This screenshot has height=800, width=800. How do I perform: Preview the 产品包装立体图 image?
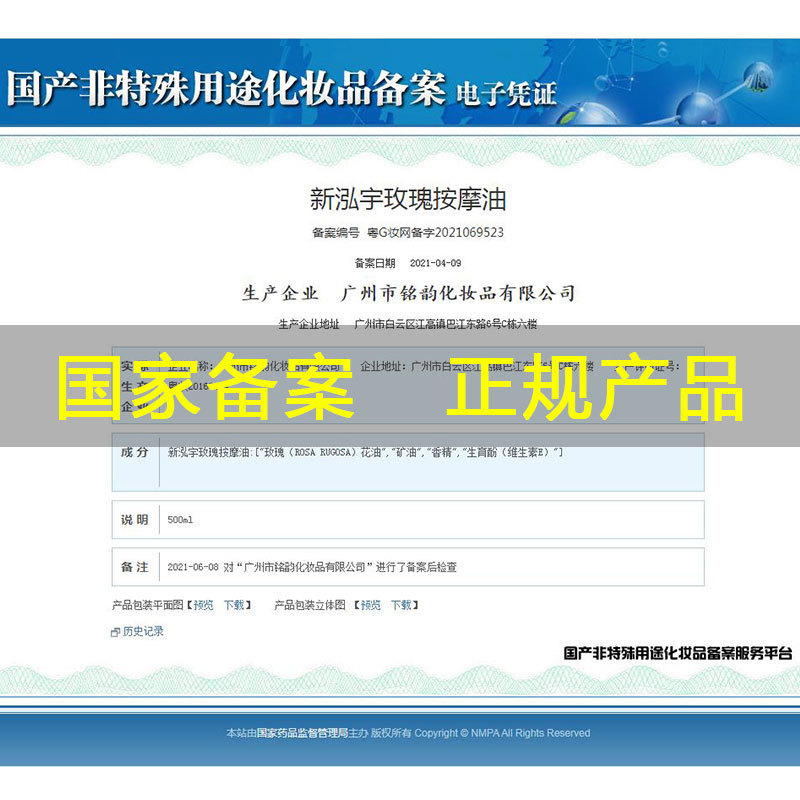pos(370,605)
